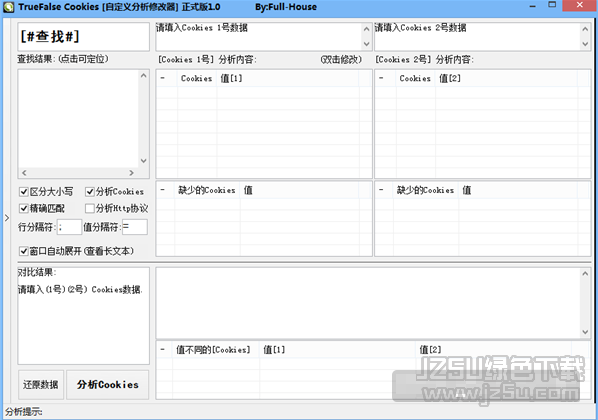Click the 对比结果 text box
The width and height of the screenshot is (598, 420).
click(84, 315)
